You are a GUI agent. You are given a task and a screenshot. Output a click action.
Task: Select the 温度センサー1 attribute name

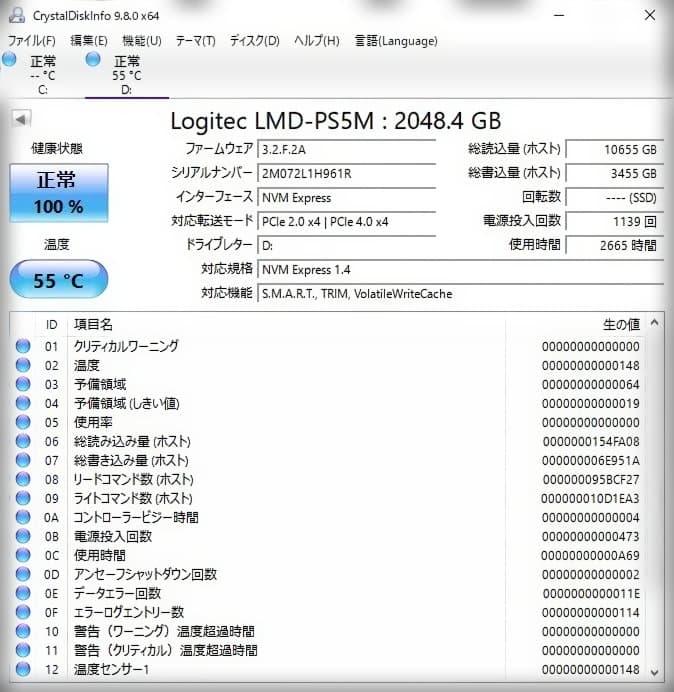click(x=111, y=669)
